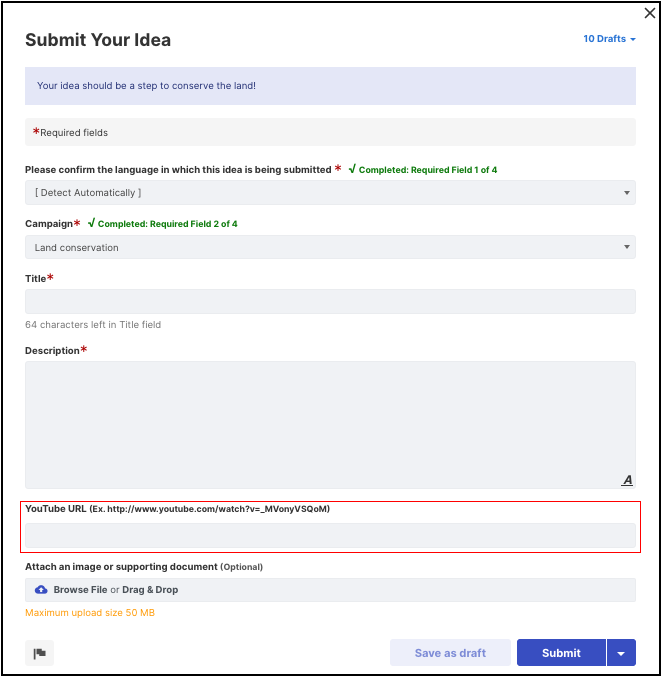Click the Drag & Drop text

click(x=150, y=590)
